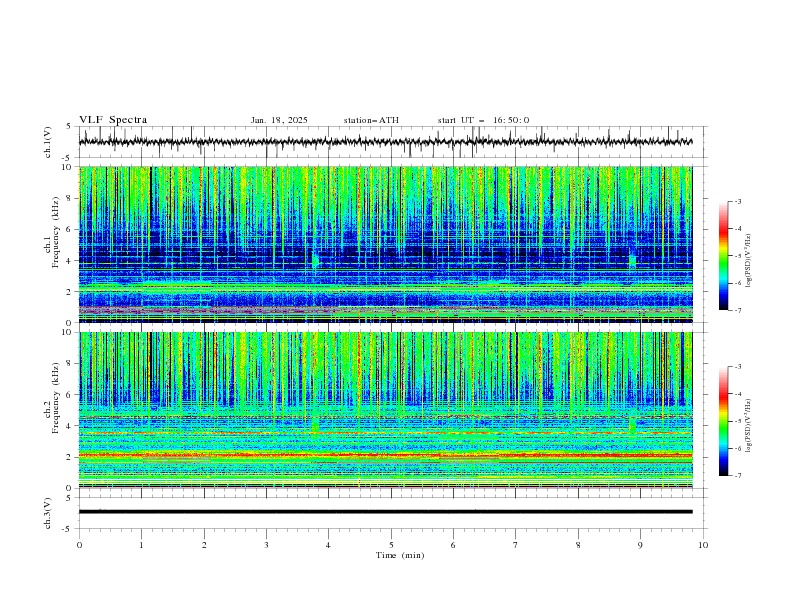Select the "Time (min)" axis title

point(400,555)
